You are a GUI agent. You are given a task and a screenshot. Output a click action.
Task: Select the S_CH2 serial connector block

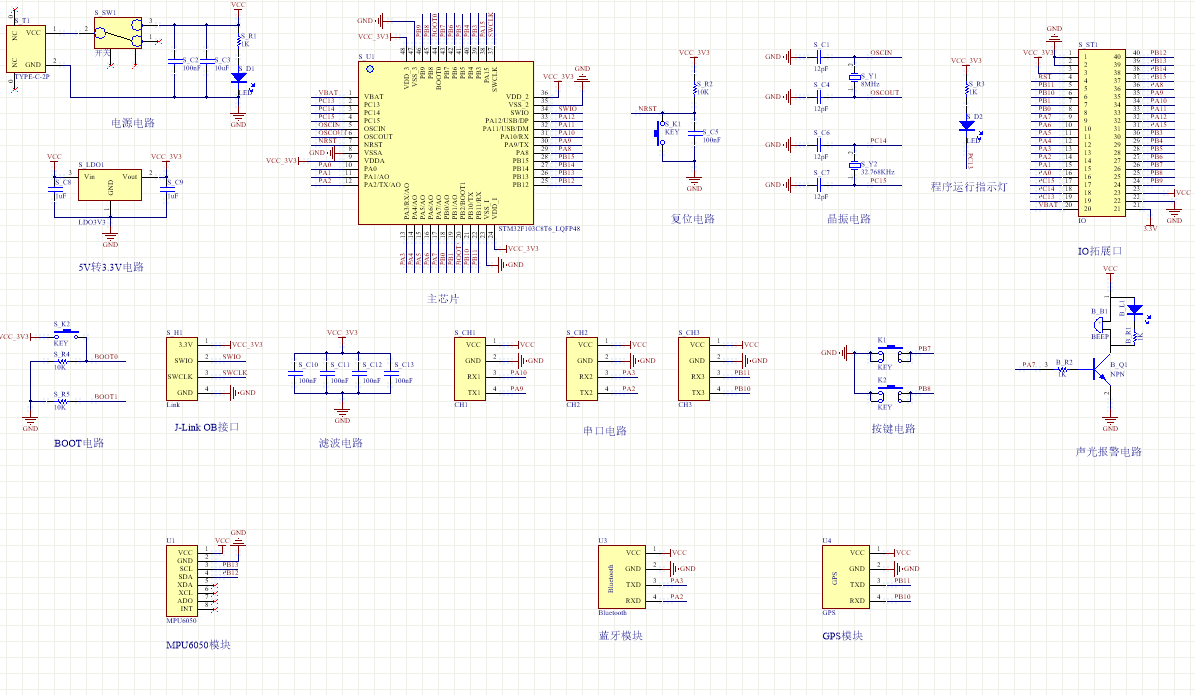coord(581,369)
